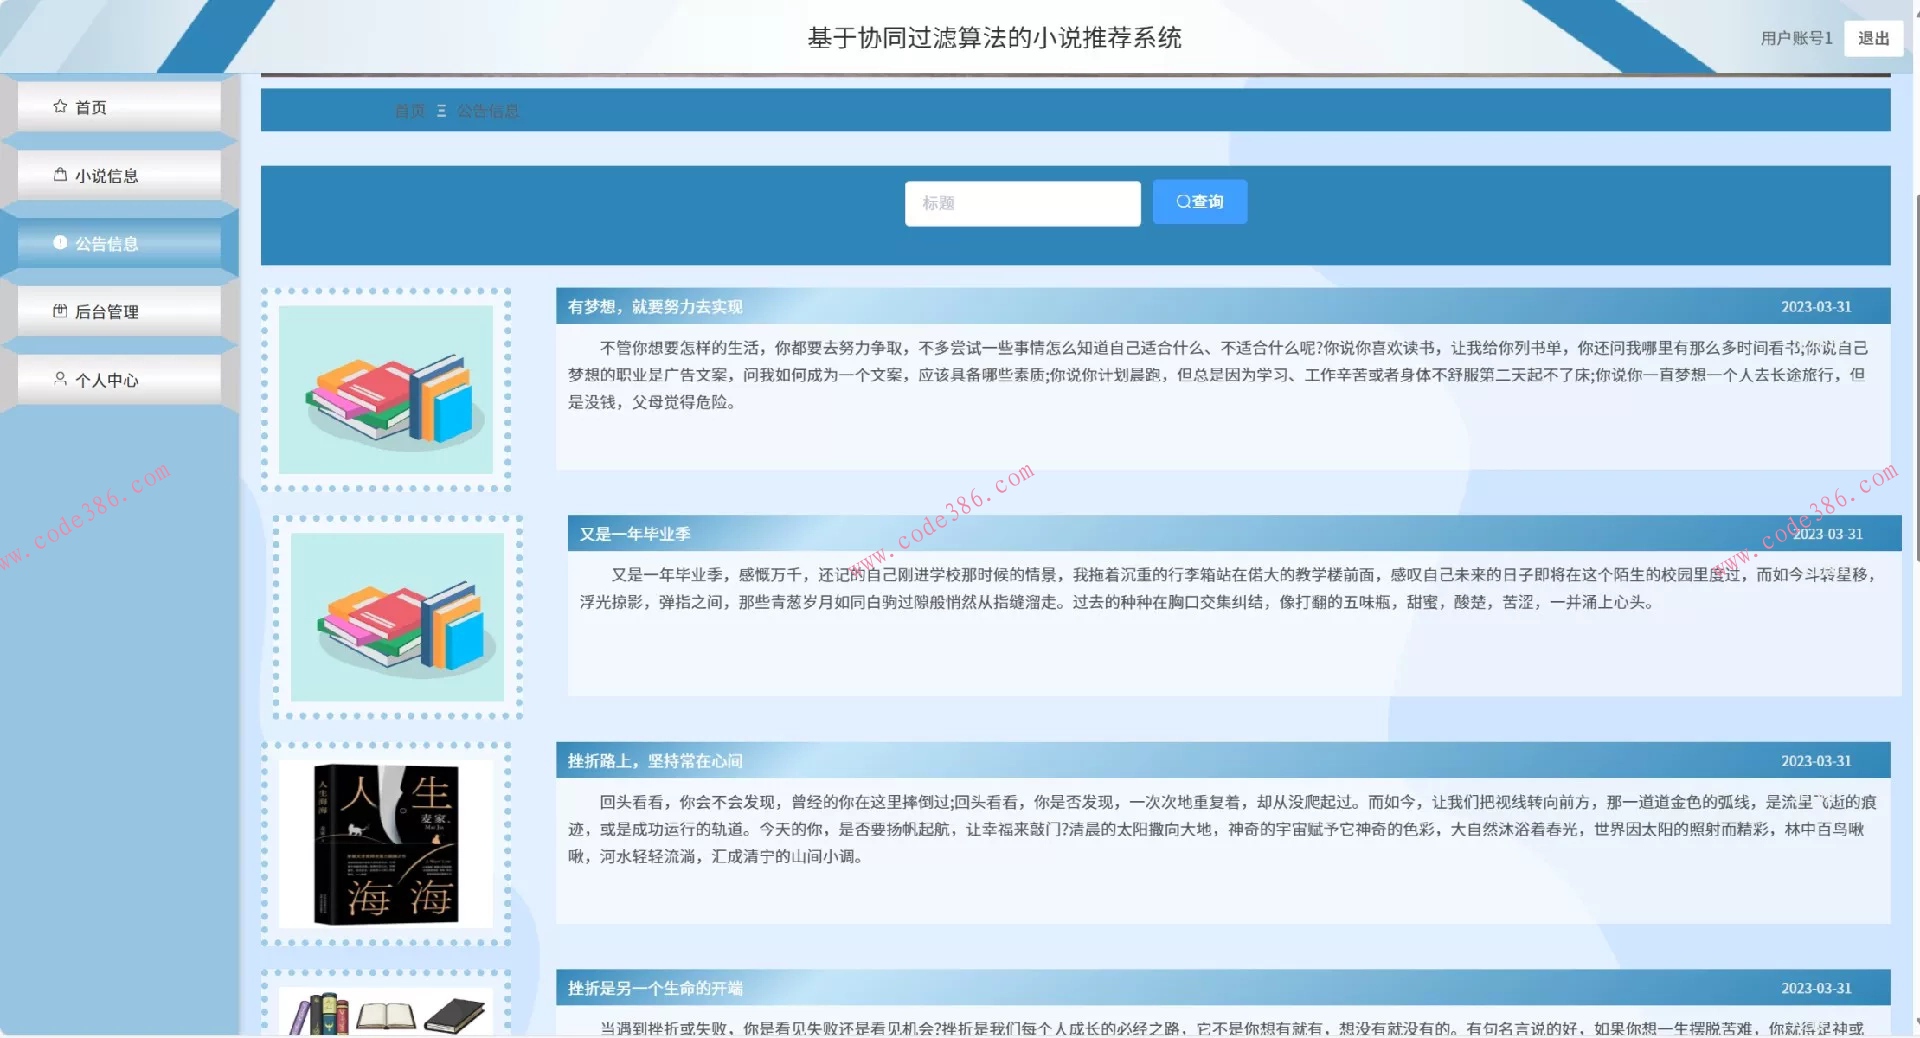The height and width of the screenshot is (1038, 1920).
Task: Select the 后台管理 grid icon
Action: pos(60,310)
